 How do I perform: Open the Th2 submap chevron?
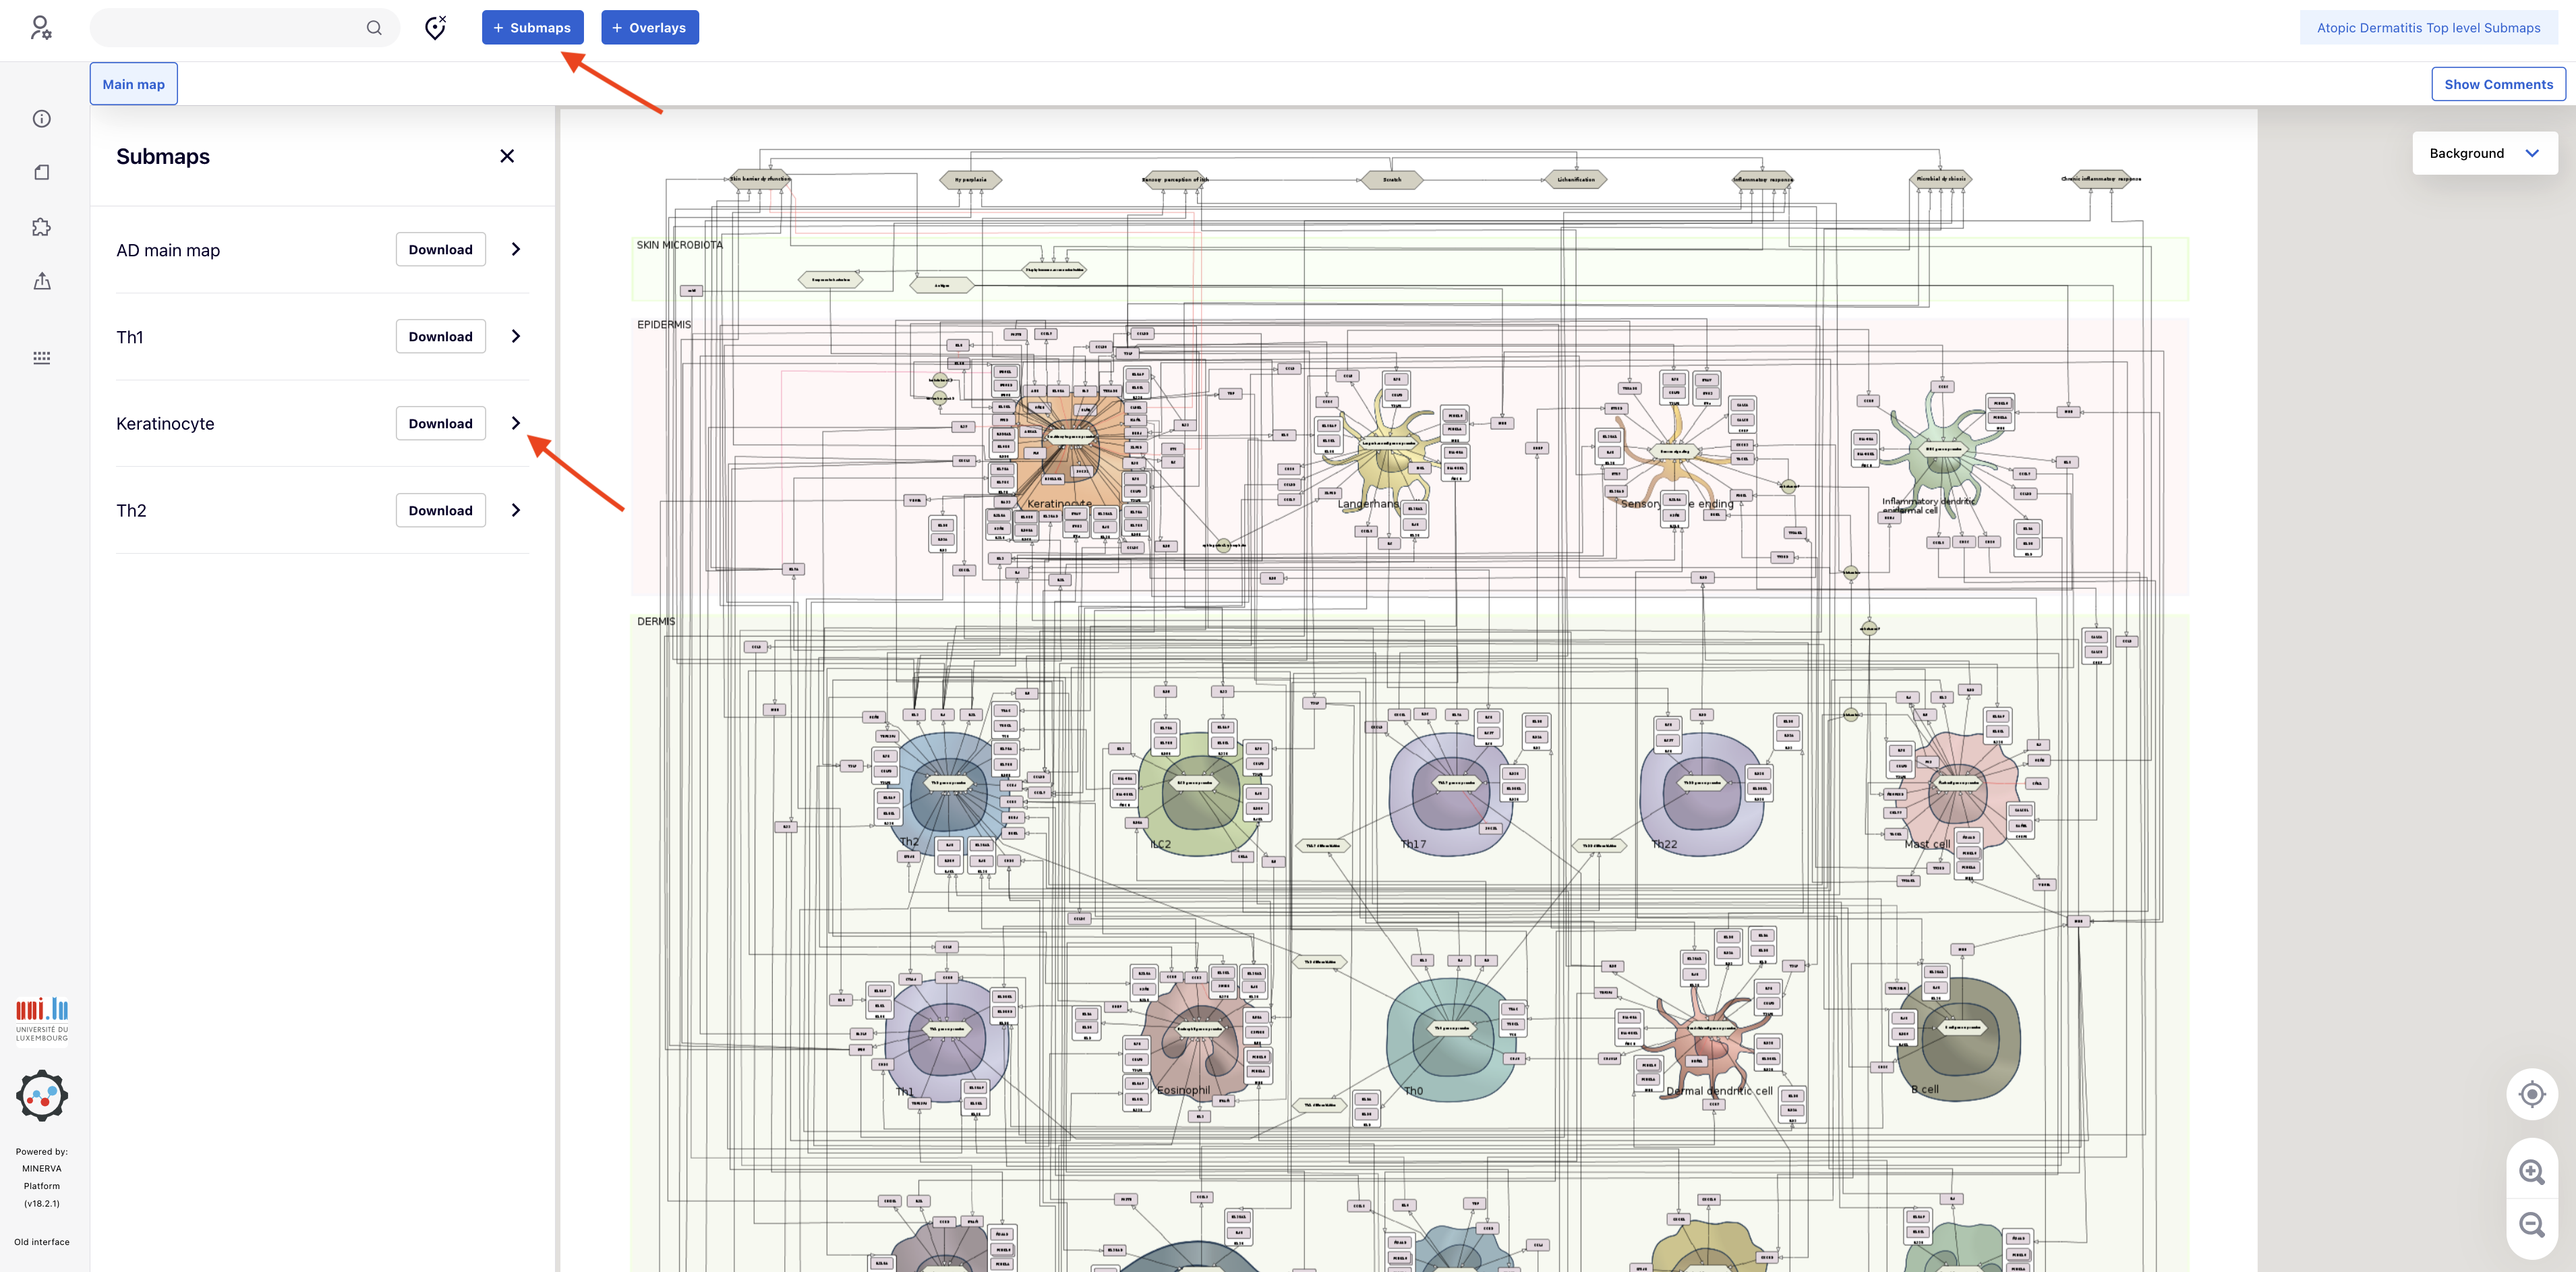click(x=516, y=510)
